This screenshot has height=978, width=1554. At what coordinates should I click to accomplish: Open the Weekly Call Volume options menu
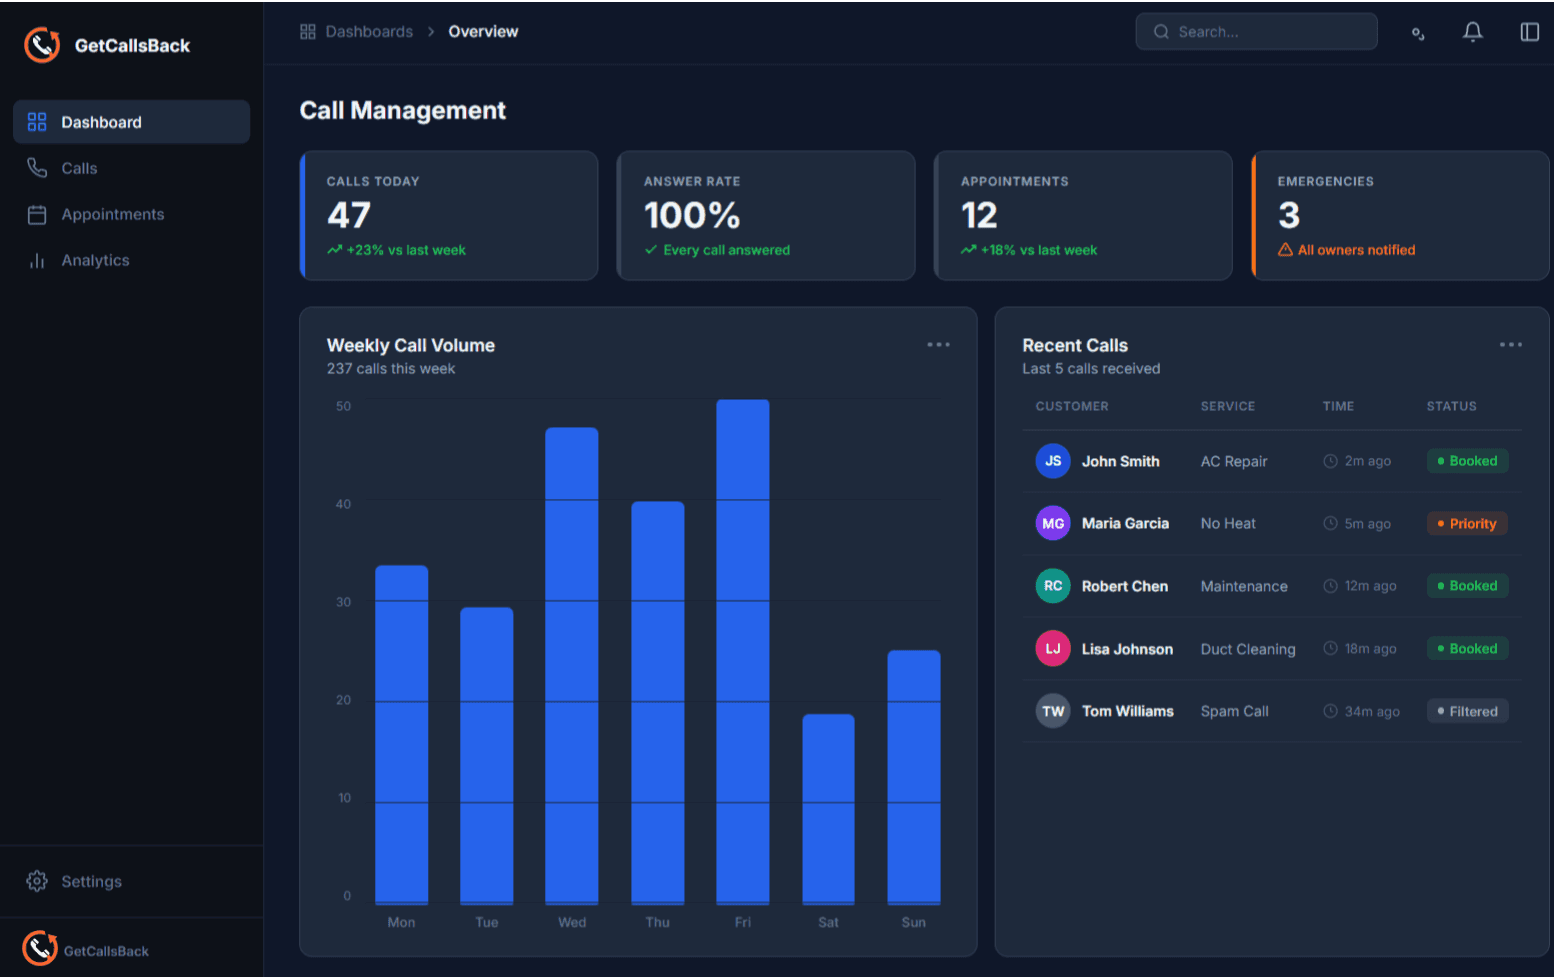[938, 344]
